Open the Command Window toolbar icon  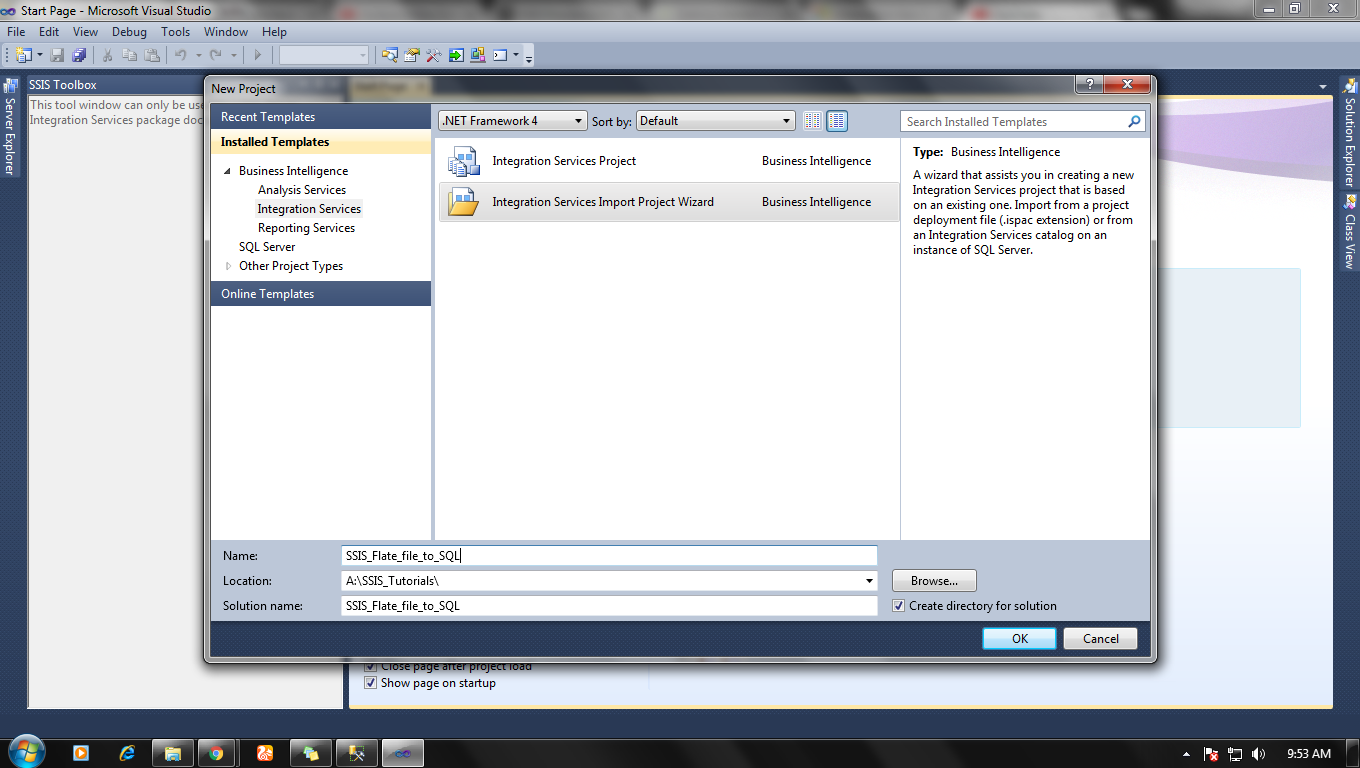point(500,55)
